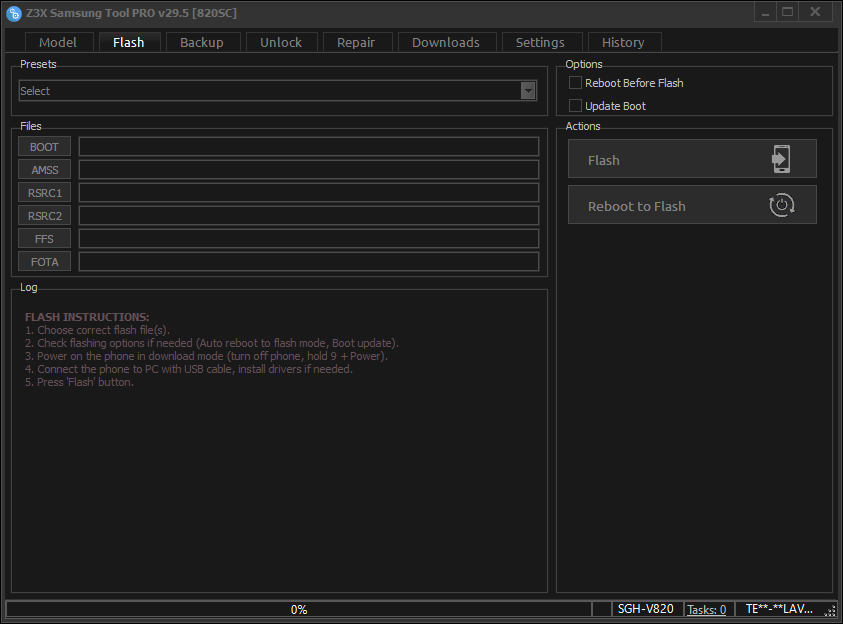843x624 pixels.
Task: Go to the Unlock tab
Action: pos(281,42)
